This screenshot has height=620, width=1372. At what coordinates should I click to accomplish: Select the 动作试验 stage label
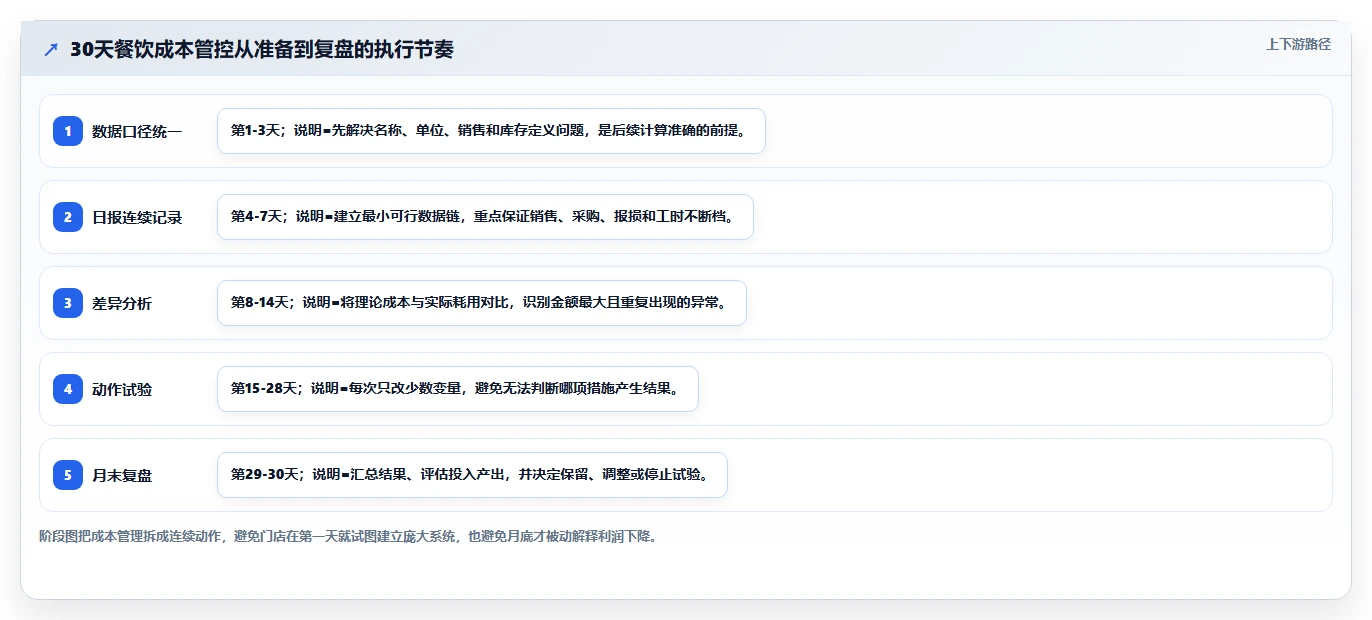(122, 389)
